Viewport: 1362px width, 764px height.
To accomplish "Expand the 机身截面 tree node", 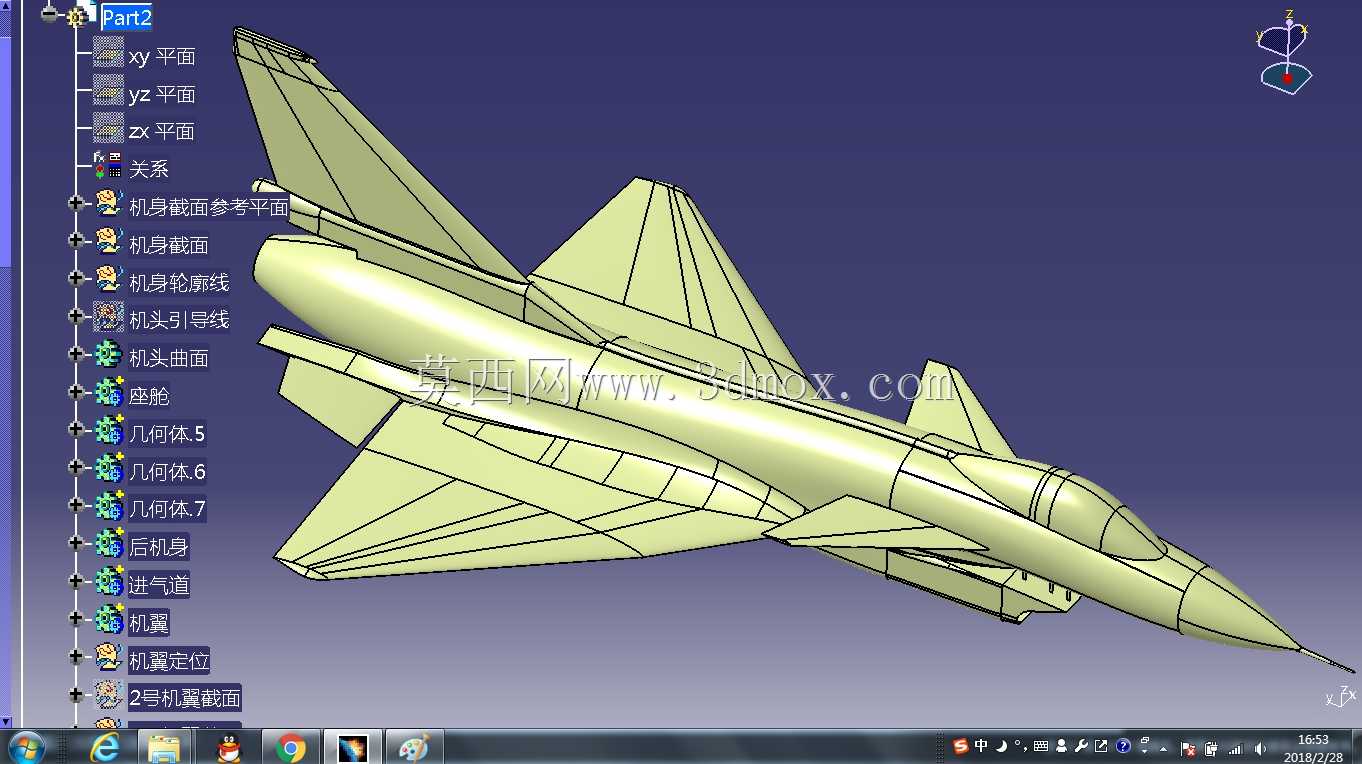I will click(76, 240).
